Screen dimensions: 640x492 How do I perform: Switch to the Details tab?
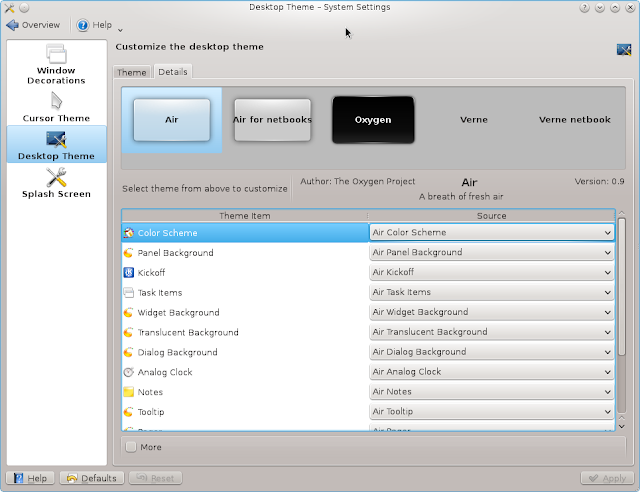coord(173,72)
